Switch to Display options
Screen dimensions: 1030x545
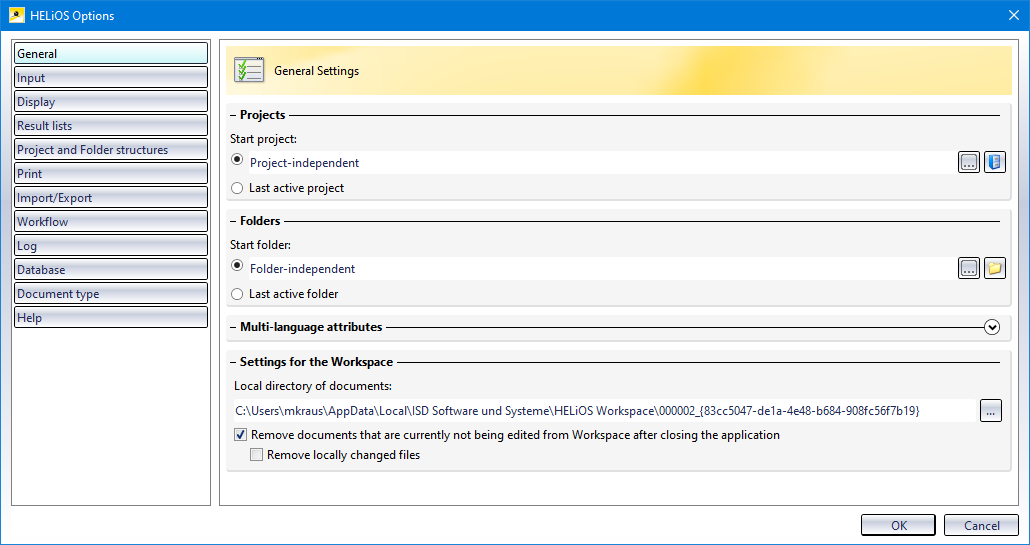pos(111,101)
